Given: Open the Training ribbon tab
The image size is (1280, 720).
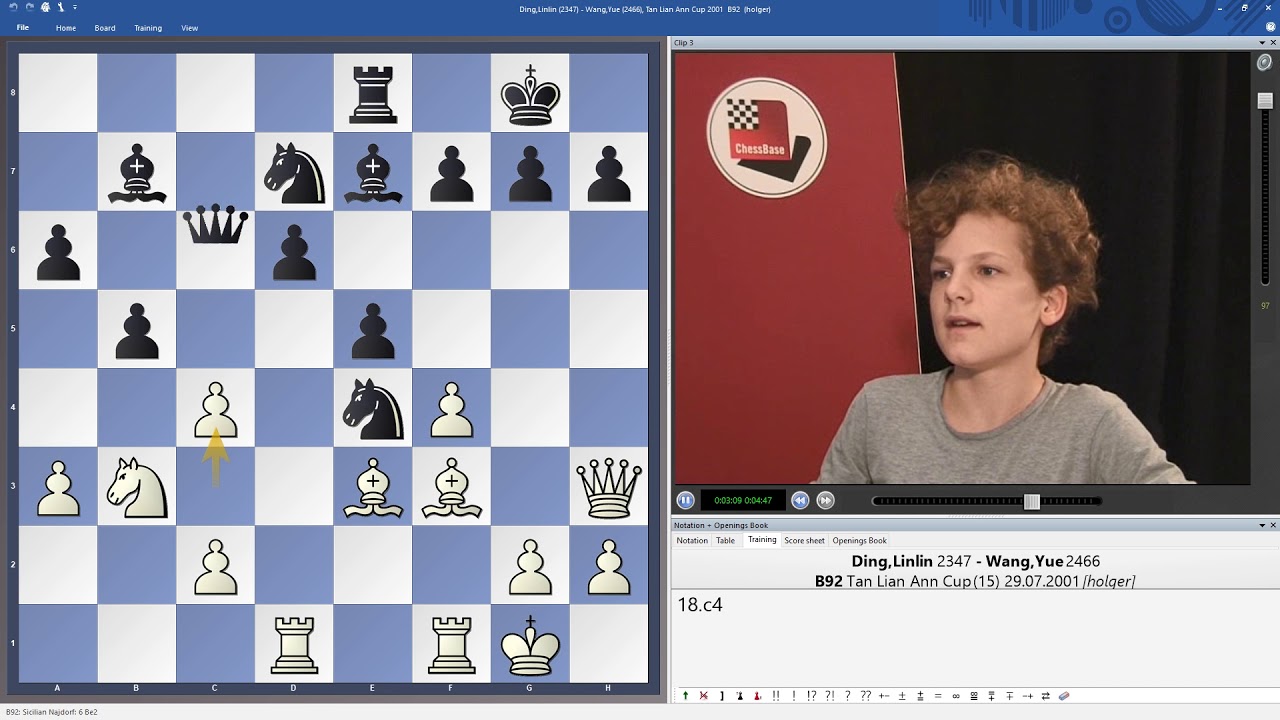Looking at the screenshot, I should pyautogui.click(x=148, y=28).
